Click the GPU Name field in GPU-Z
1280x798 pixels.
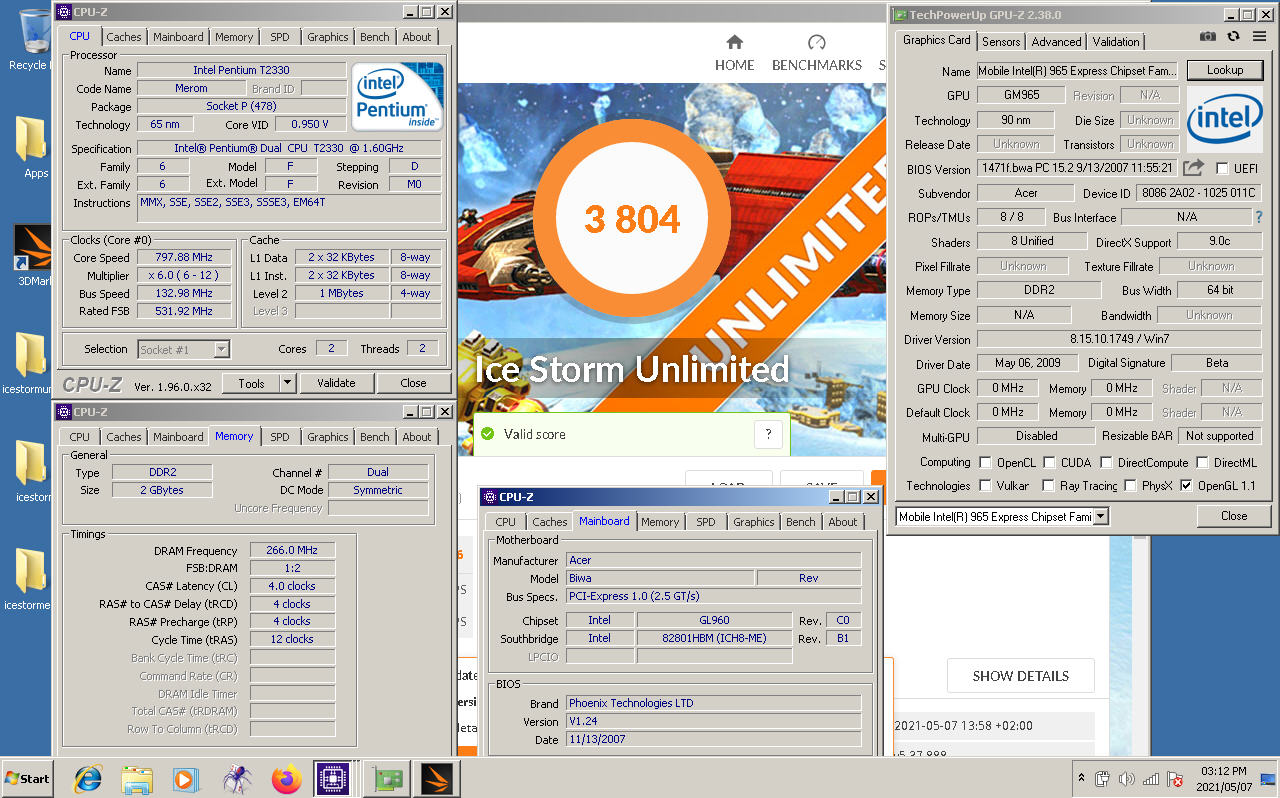[x=1078, y=72]
